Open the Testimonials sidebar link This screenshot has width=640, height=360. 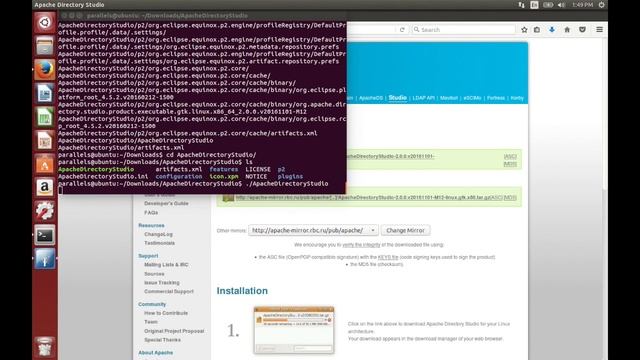(x=159, y=243)
